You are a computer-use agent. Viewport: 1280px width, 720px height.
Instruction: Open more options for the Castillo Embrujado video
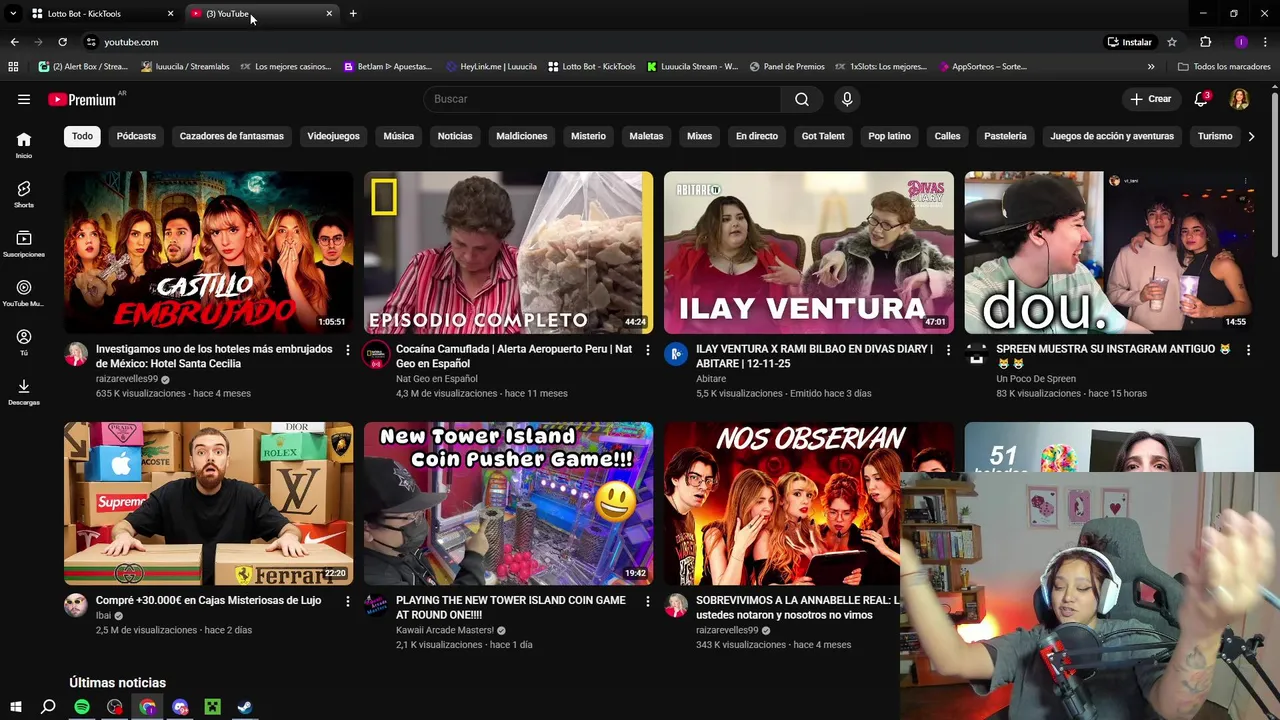(x=348, y=350)
